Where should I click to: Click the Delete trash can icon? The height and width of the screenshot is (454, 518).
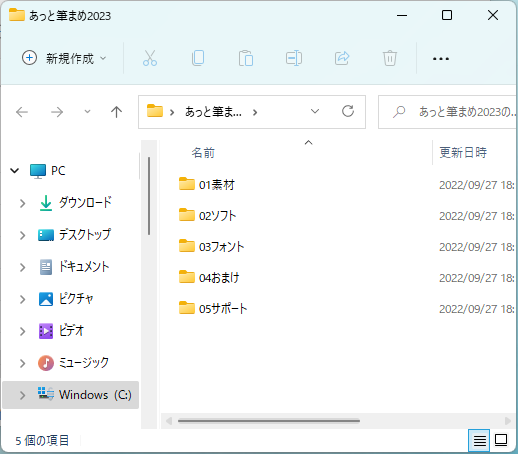coord(390,58)
